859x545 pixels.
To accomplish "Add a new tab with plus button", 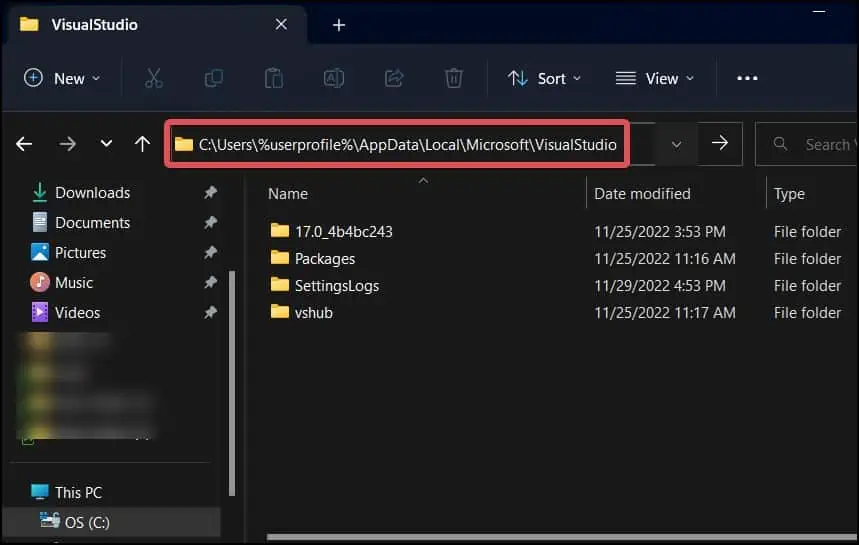I will tap(339, 25).
